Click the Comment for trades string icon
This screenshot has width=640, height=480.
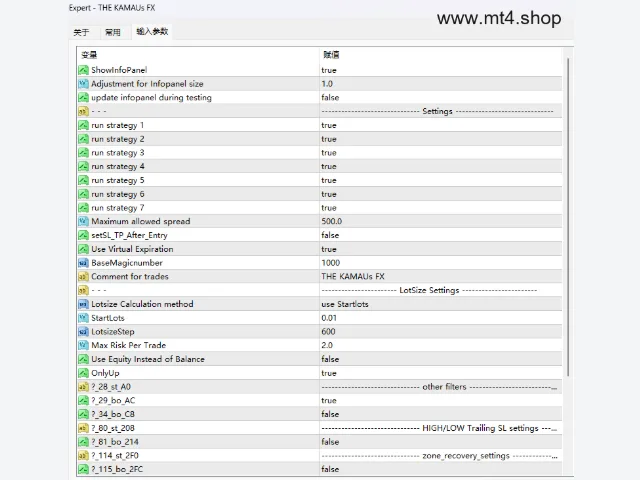tap(83, 277)
